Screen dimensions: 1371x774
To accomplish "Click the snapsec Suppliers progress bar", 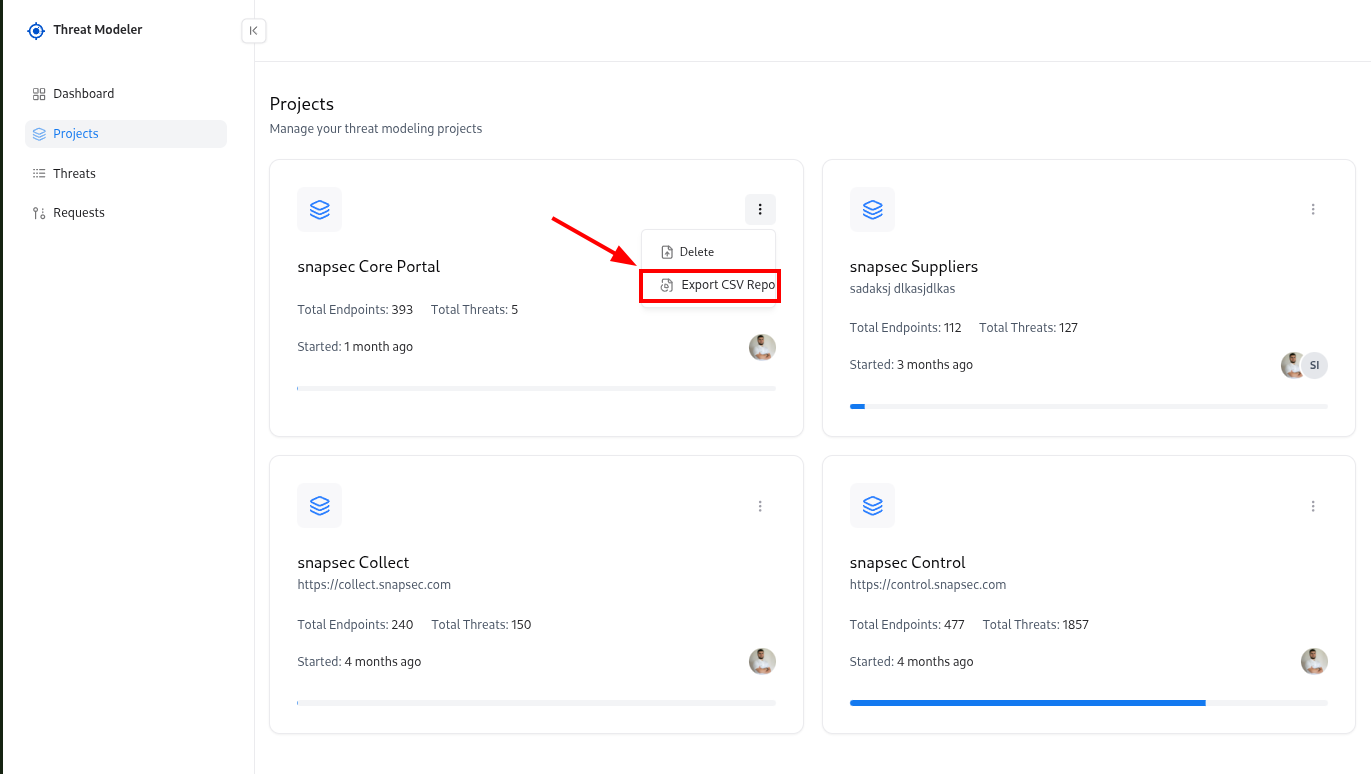I will click(1089, 406).
